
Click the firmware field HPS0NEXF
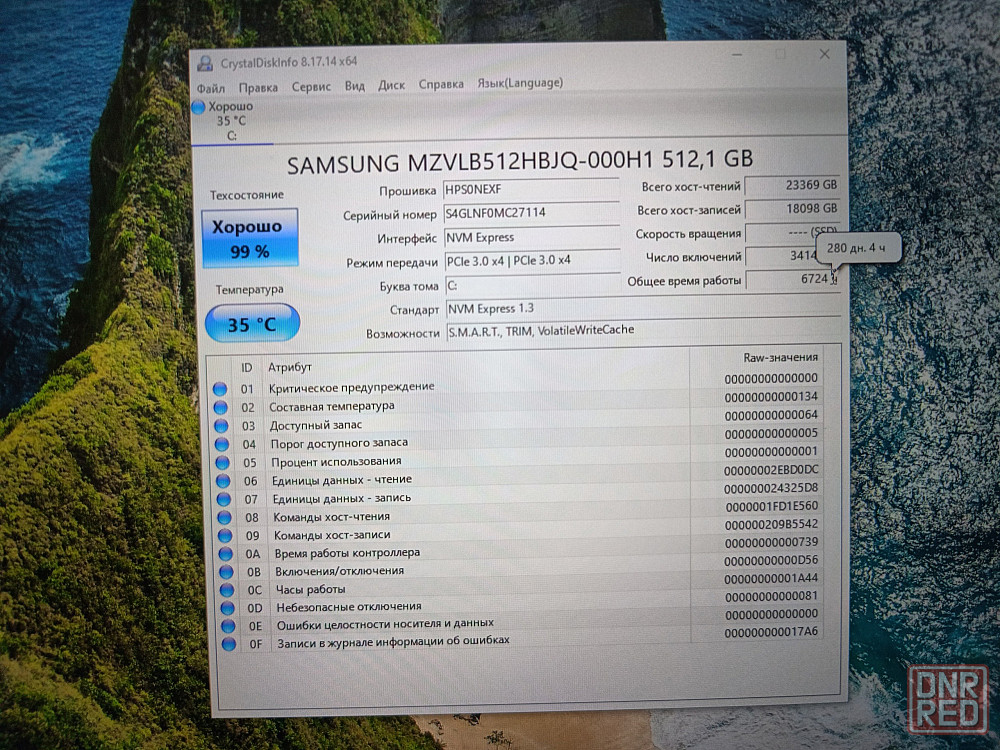pyautogui.click(x=531, y=189)
